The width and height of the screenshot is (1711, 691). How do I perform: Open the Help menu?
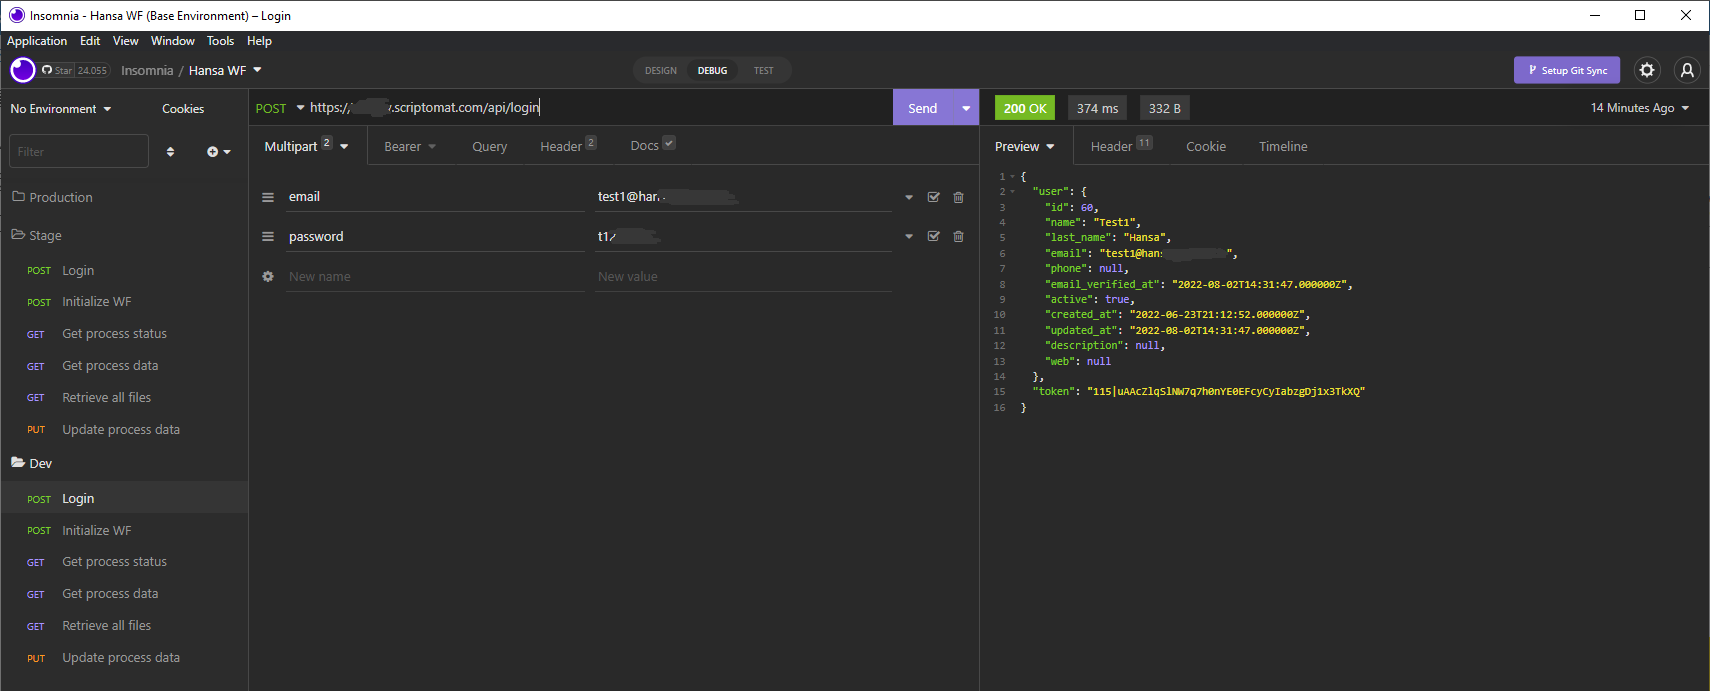pyautogui.click(x=260, y=41)
